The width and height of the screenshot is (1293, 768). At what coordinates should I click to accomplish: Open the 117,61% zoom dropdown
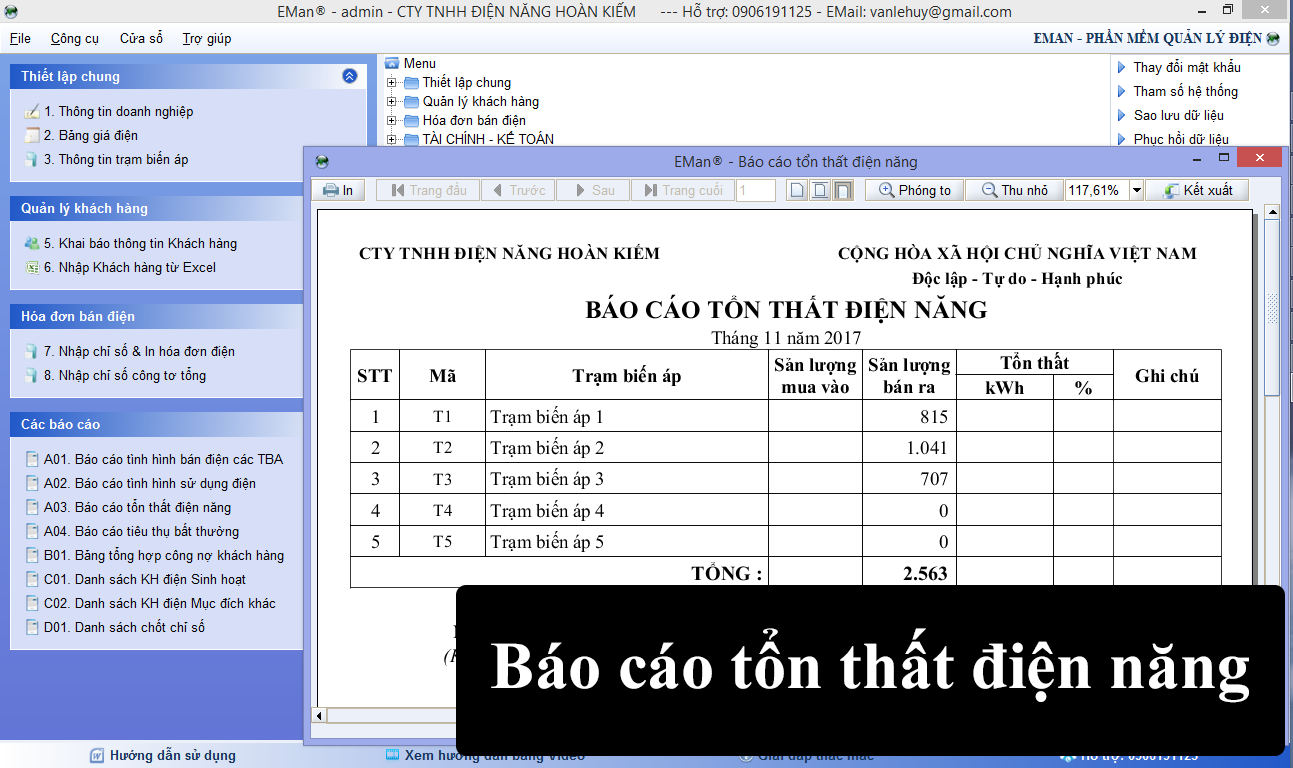click(x=1136, y=190)
